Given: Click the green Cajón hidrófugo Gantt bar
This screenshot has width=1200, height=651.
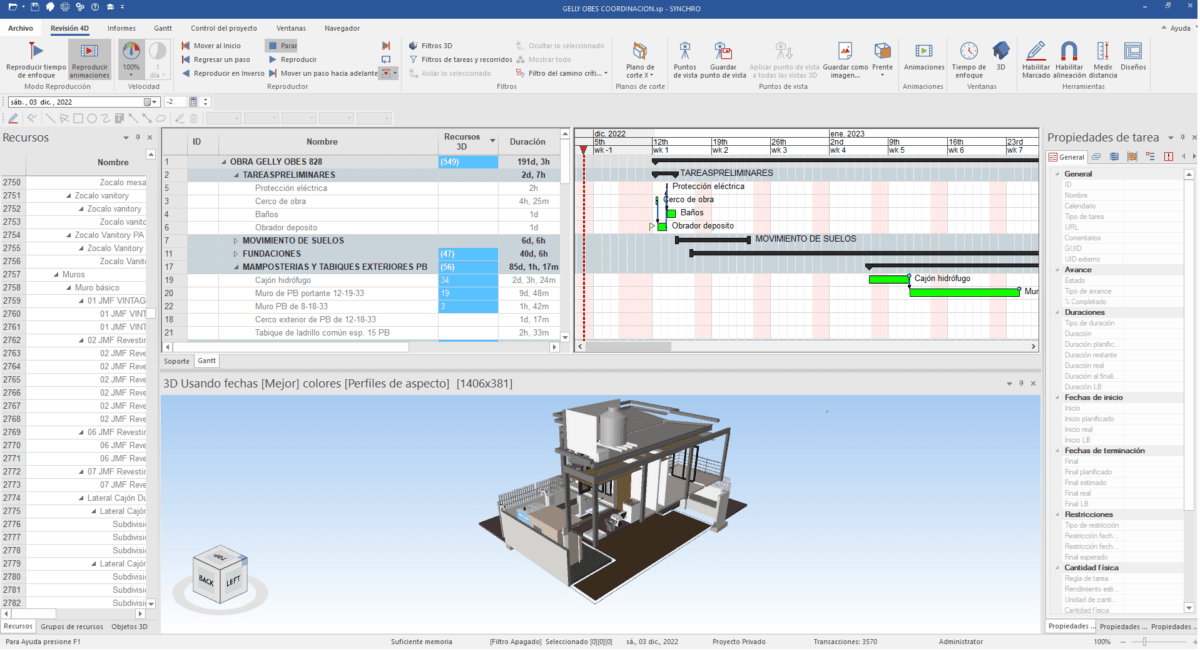Looking at the screenshot, I should [x=888, y=279].
